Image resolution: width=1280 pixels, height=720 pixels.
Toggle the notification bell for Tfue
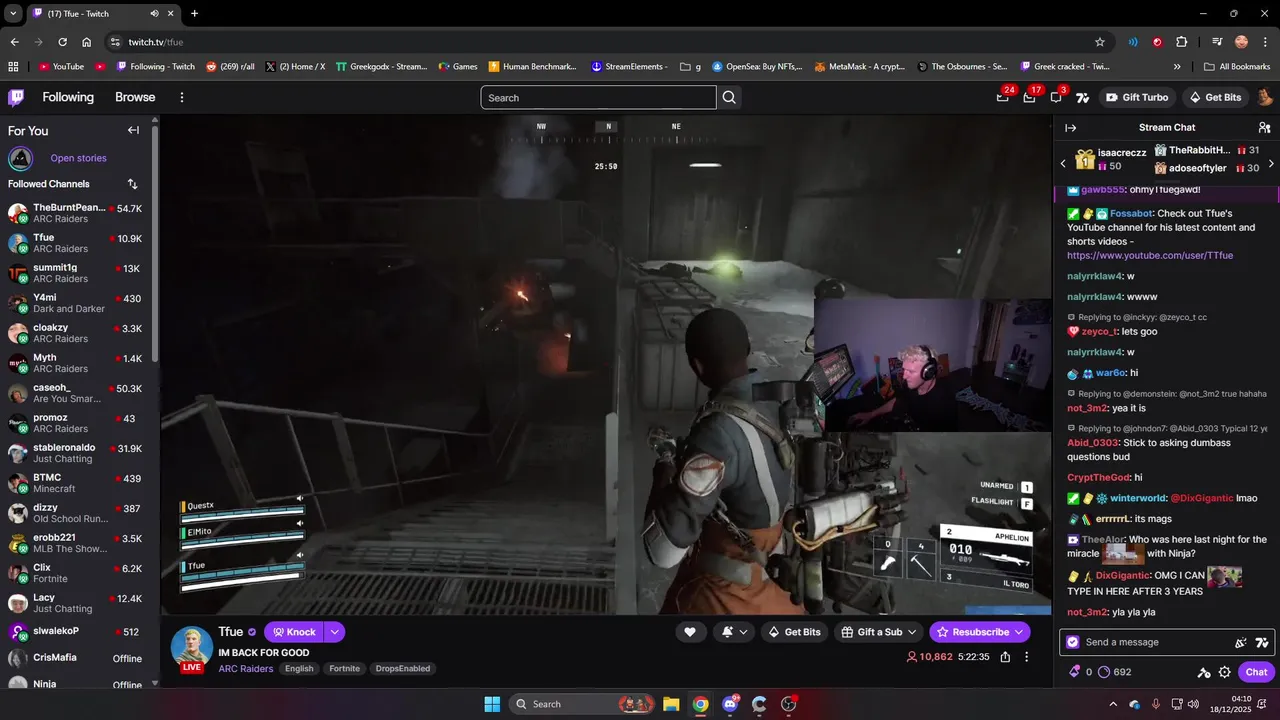tap(727, 632)
